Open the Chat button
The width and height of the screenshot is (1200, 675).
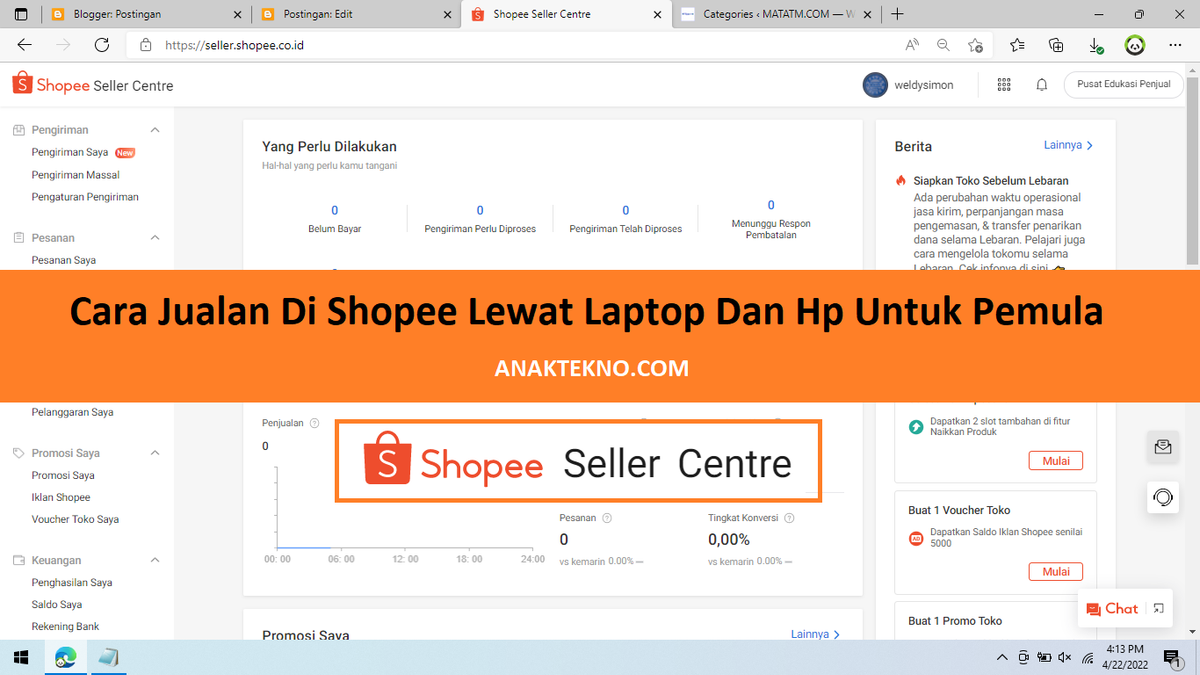click(1113, 608)
